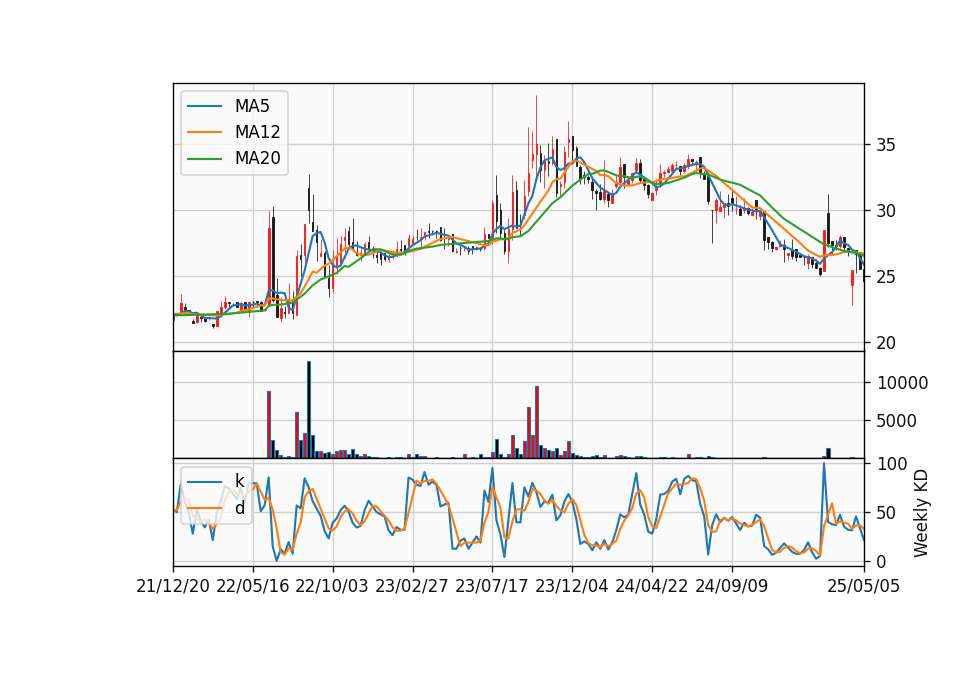Click the green MA20 legend line sample
The image size is (960, 690).
click(x=204, y=158)
